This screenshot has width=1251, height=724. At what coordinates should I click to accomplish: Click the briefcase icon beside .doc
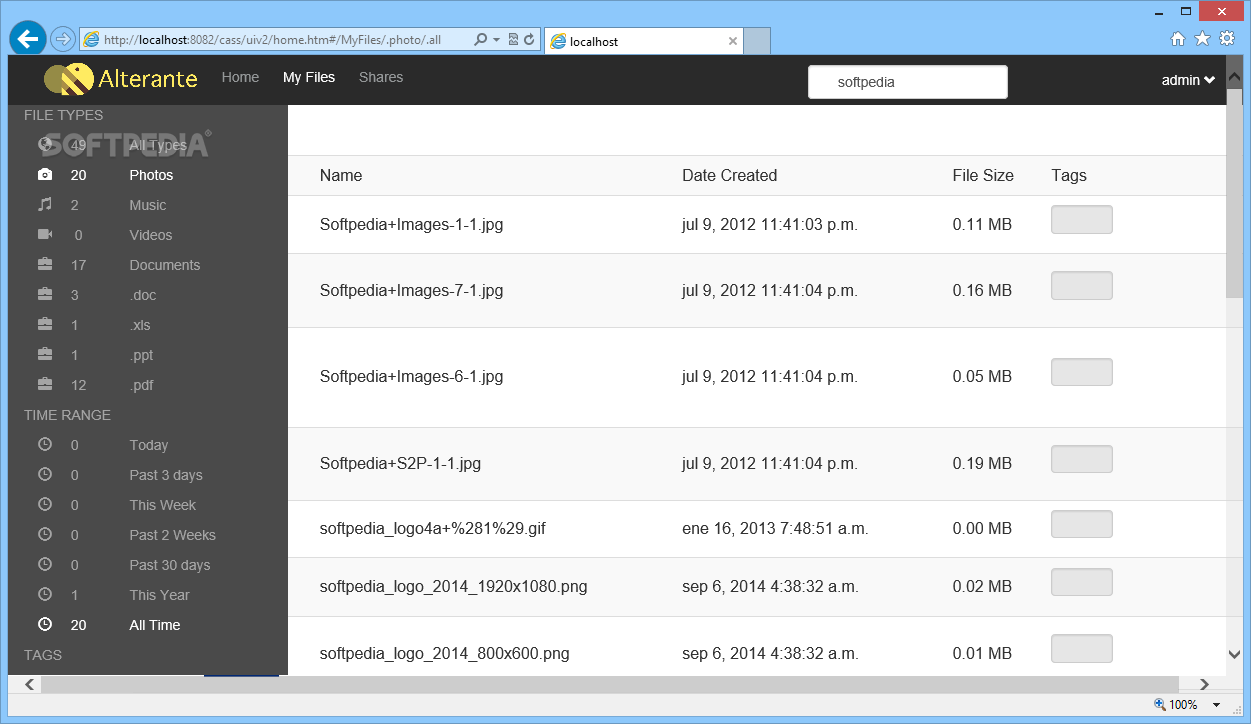pos(45,295)
